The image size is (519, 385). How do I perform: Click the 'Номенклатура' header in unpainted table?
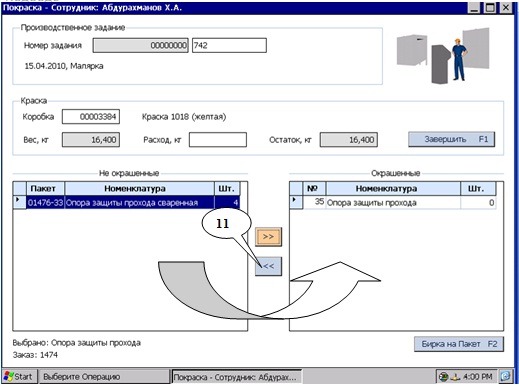pyautogui.click(x=139, y=189)
